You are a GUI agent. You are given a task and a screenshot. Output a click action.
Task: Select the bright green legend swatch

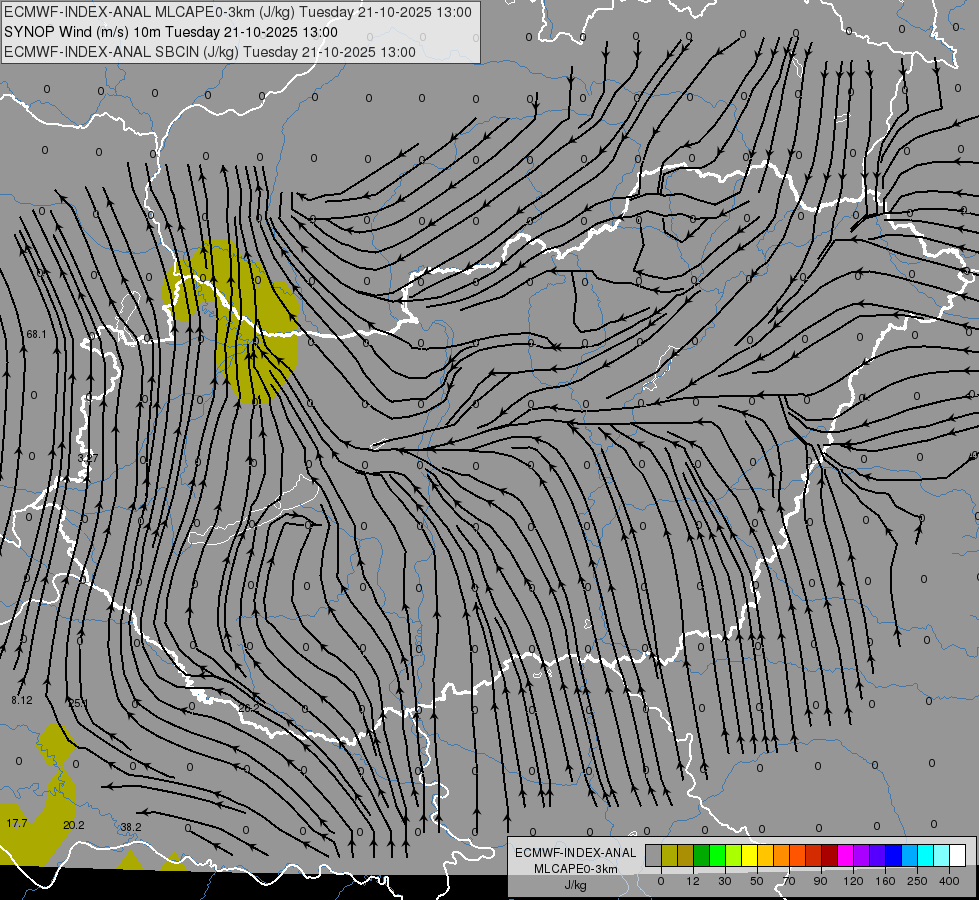tap(717, 856)
